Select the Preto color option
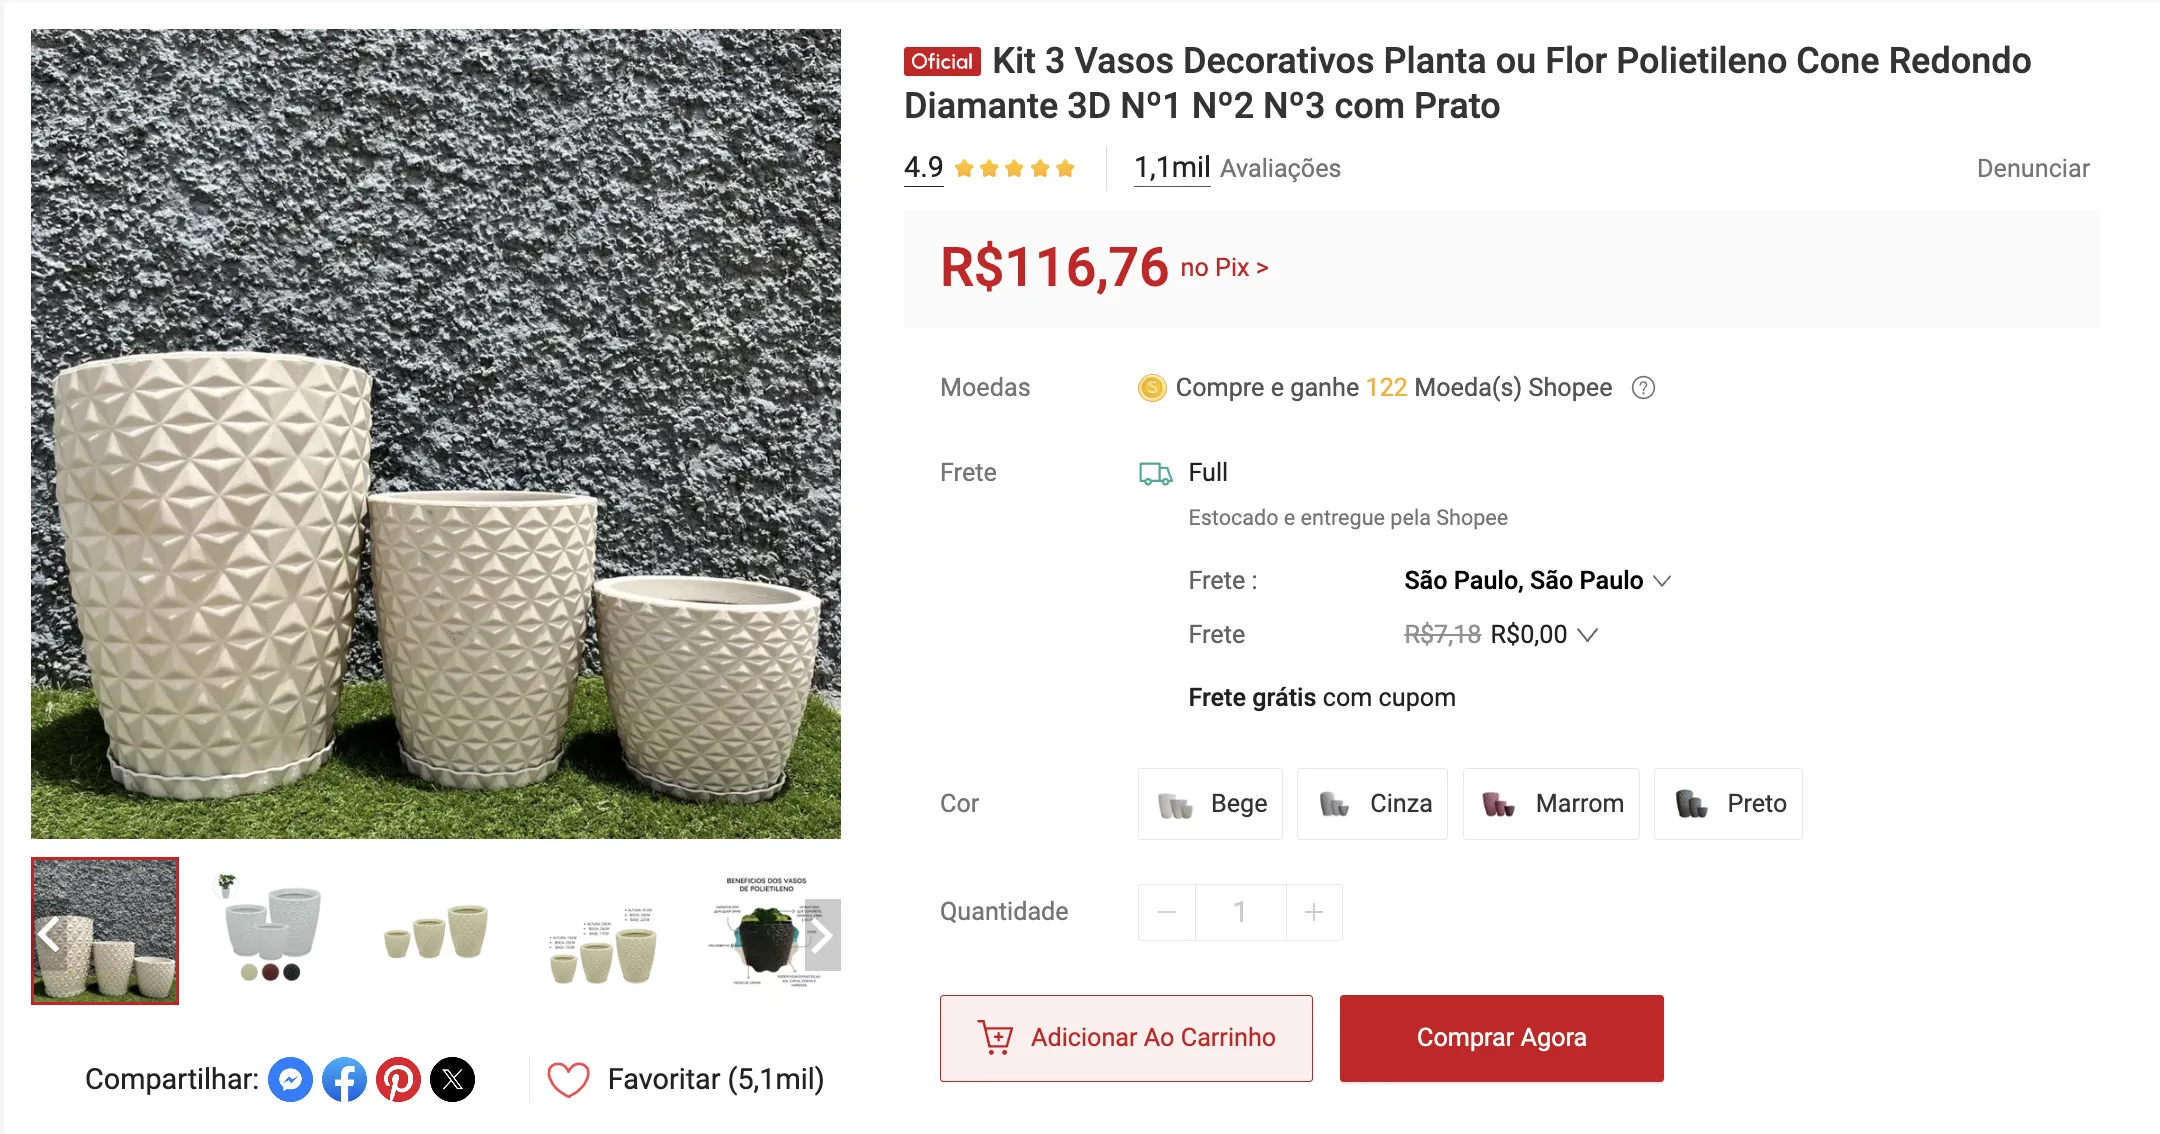Screen dimensions: 2160x1134 (x=1728, y=803)
